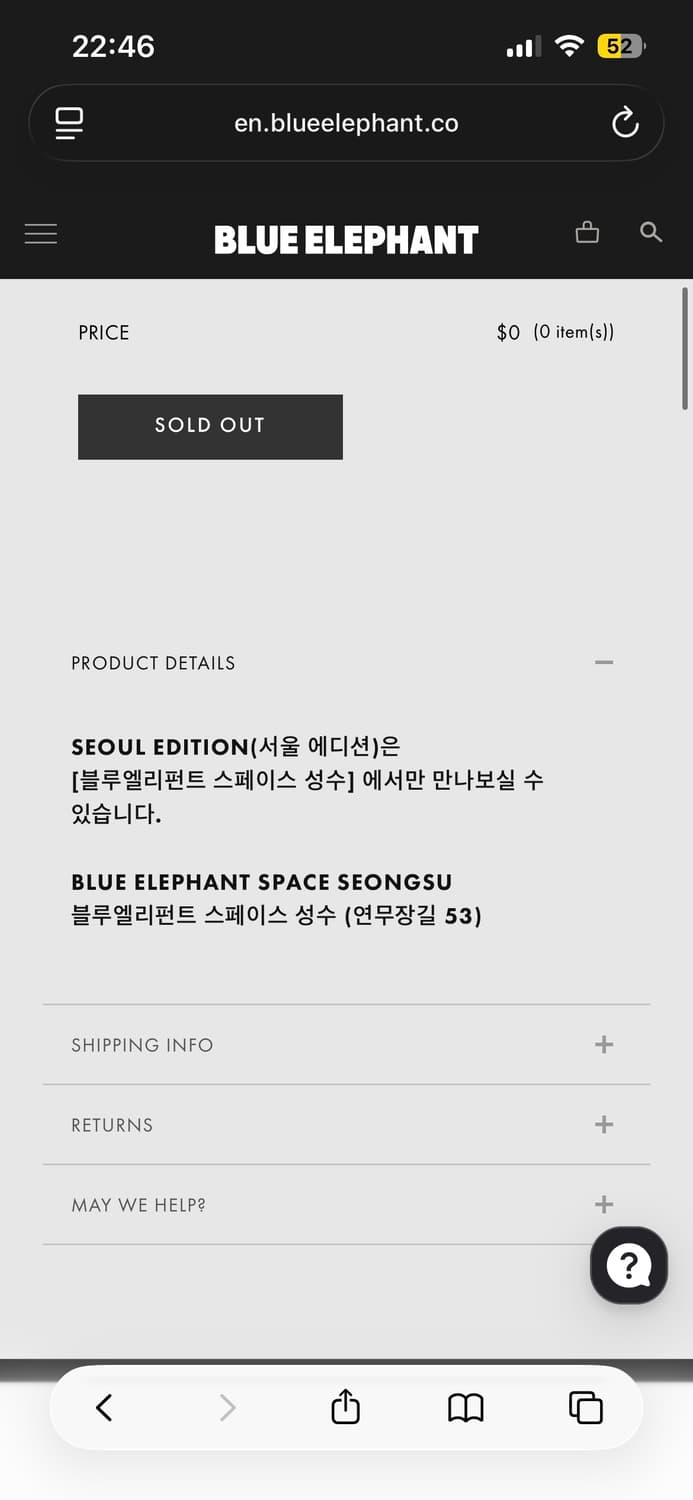Open the shopping bag cart
The height and width of the screenshot is (1500, 693).
[587, 233]
